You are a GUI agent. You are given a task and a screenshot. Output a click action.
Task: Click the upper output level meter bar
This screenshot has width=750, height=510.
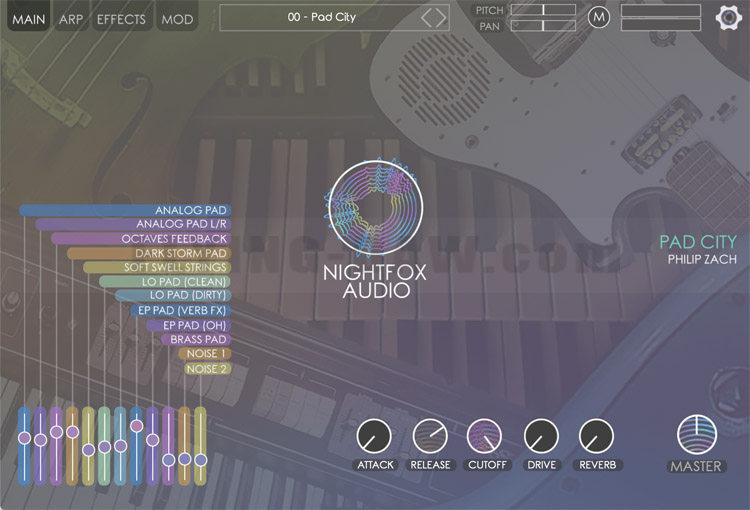[661, 10]
